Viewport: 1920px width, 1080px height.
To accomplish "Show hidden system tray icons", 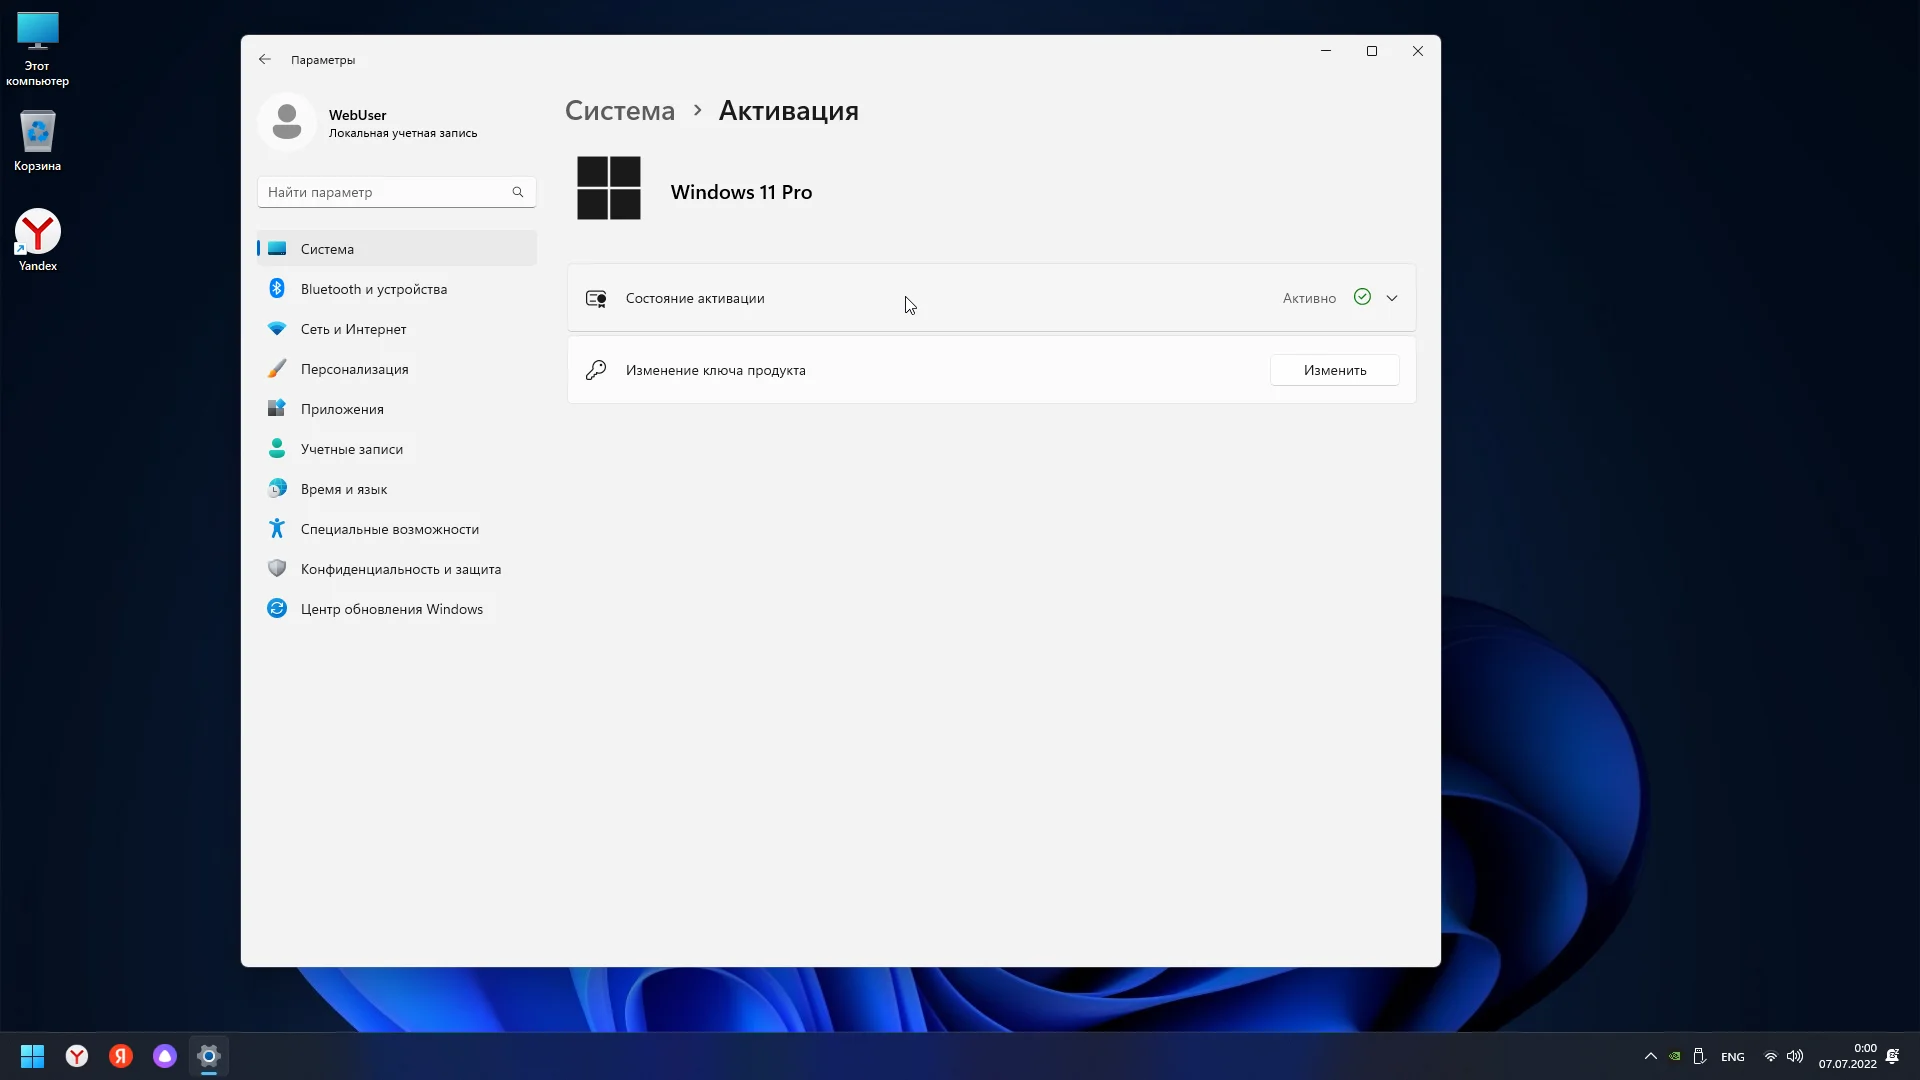I will pyautogui.click(x=1651, y=1056).
